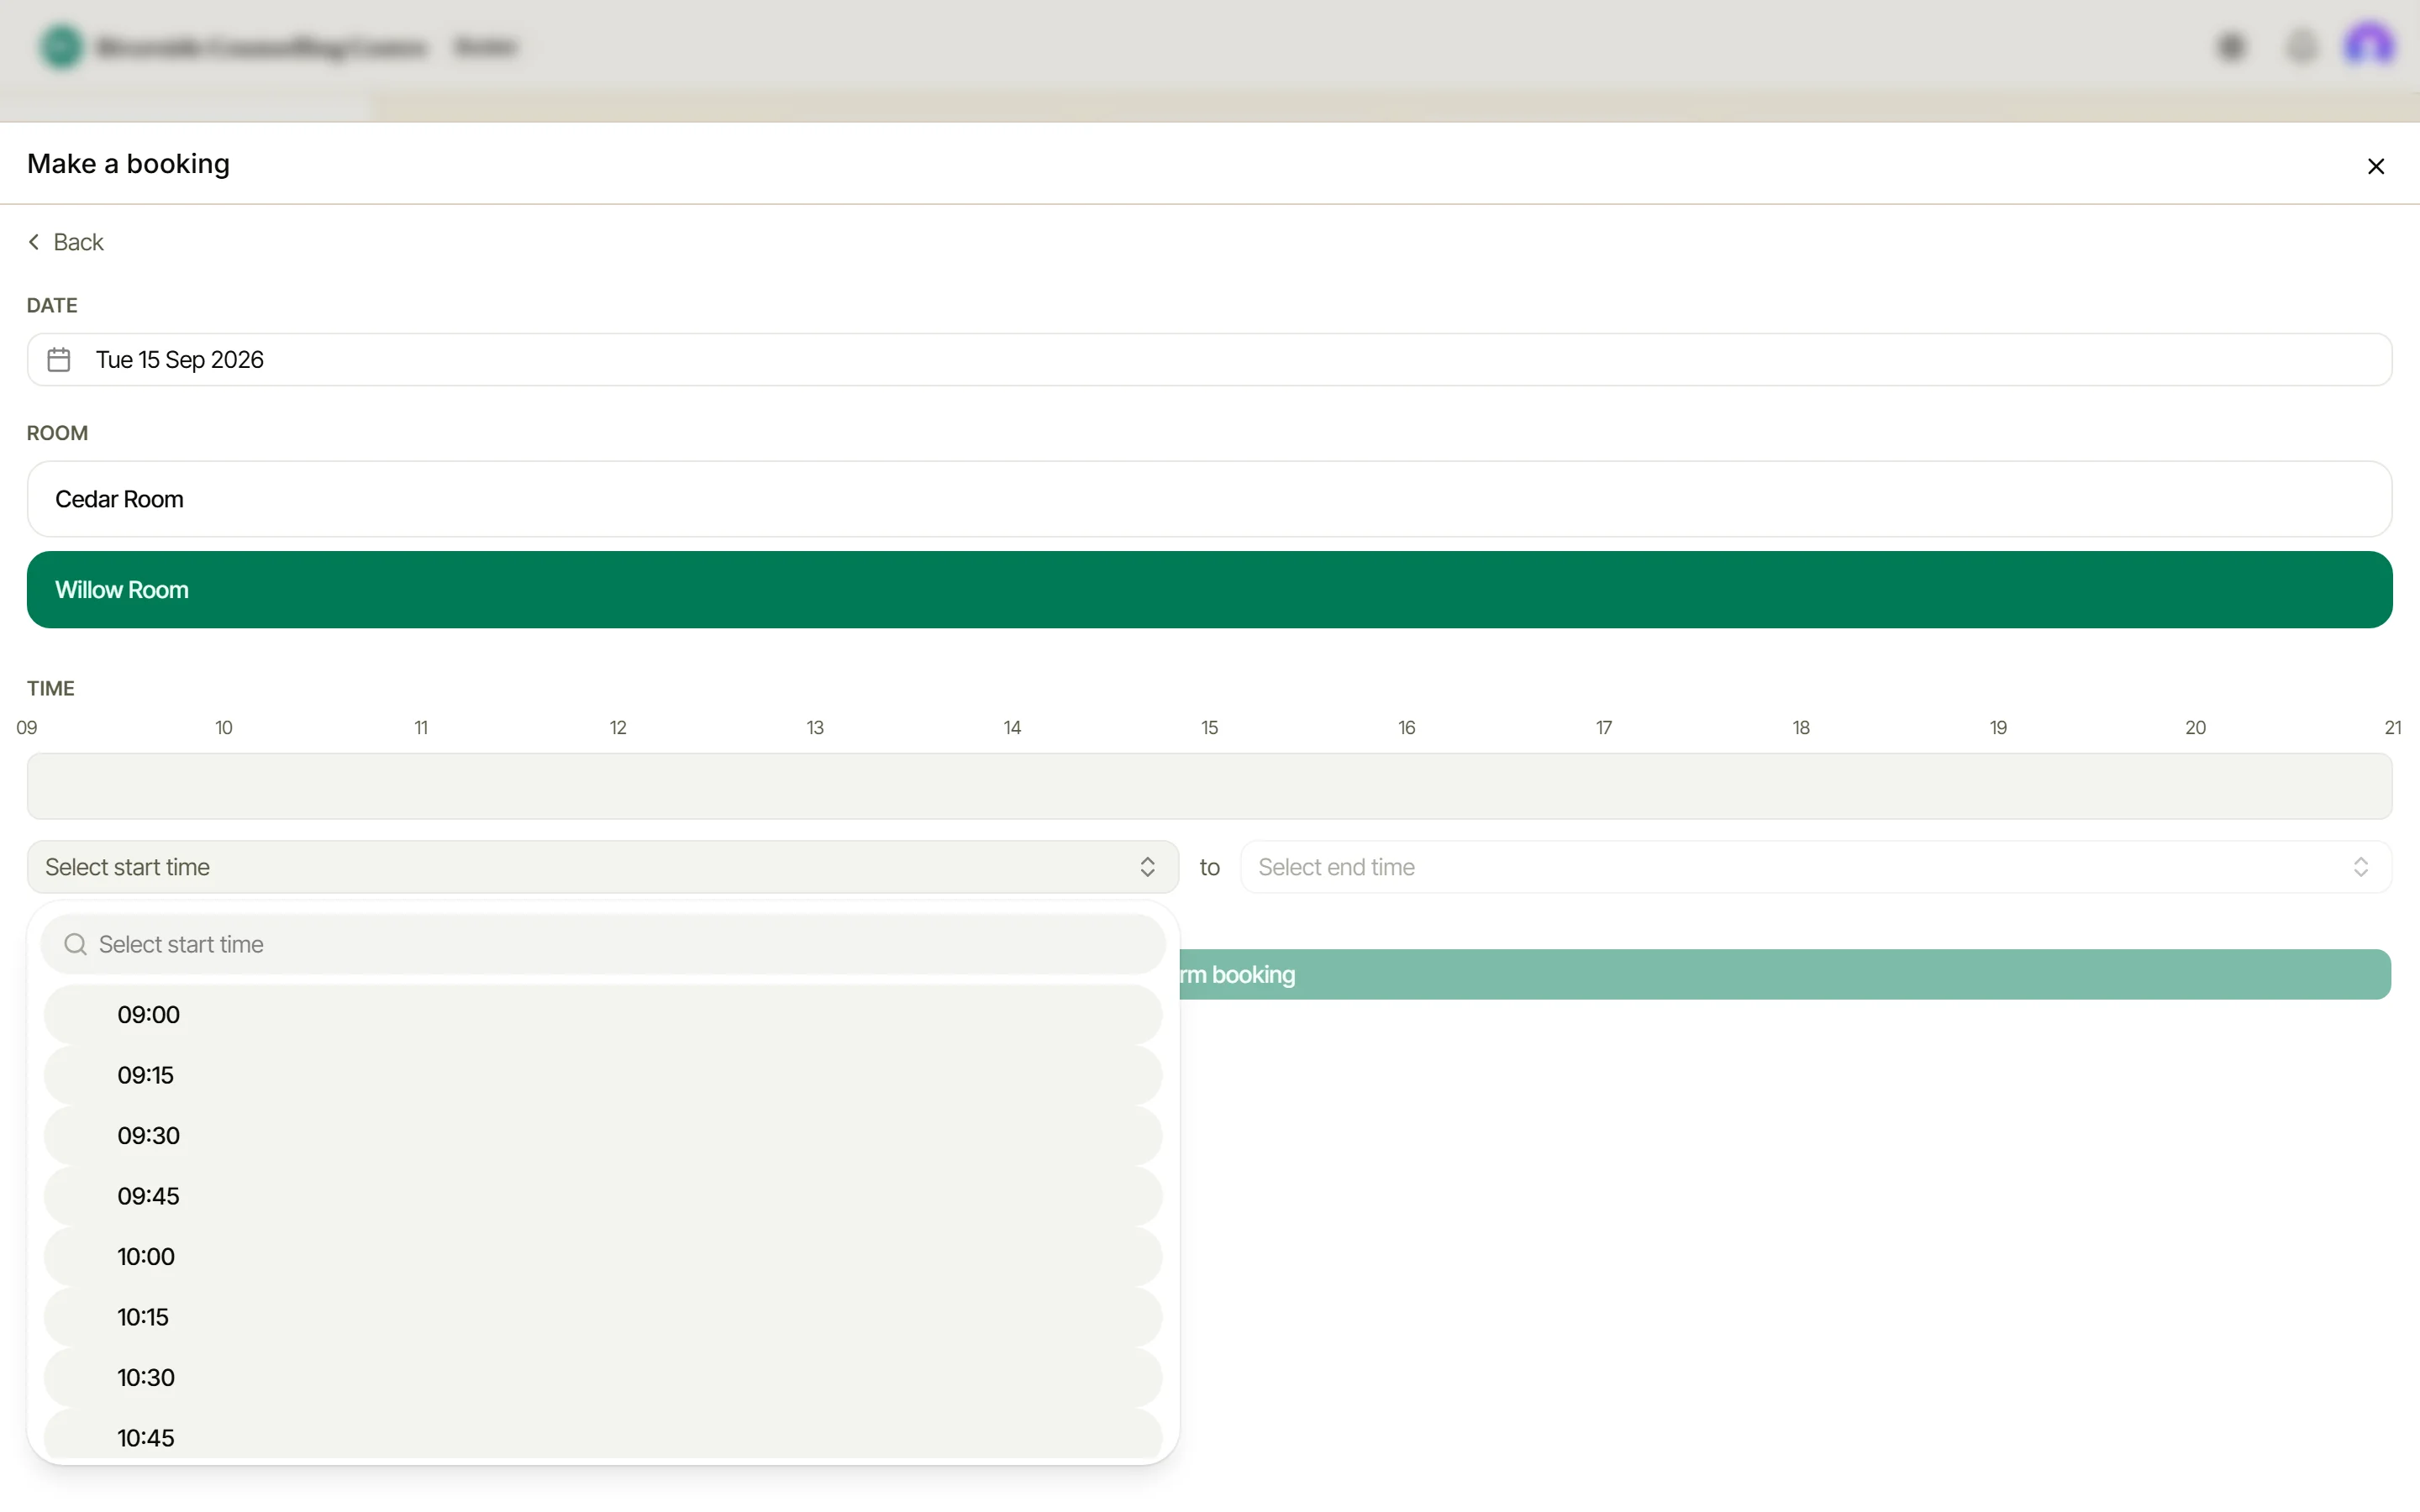Click the end time up-down chevron icon
2420x1512 pixels.
[x=2360, y=867]
